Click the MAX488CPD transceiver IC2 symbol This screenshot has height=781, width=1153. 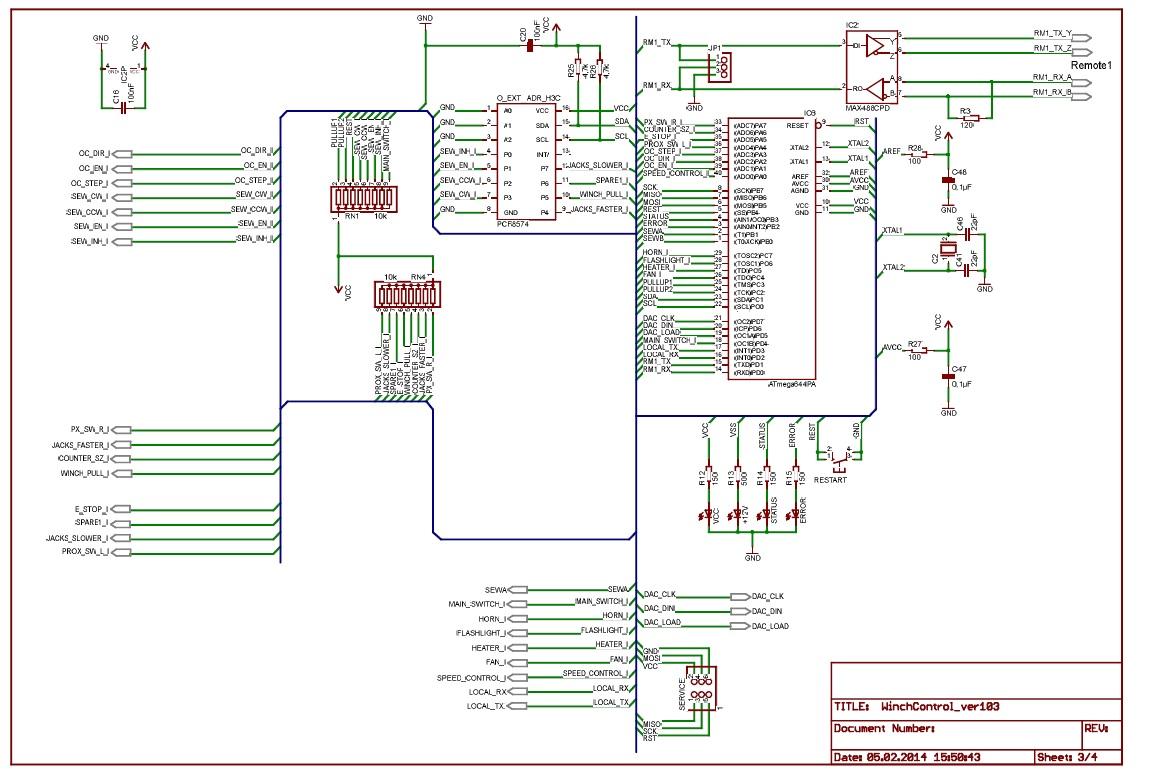pyautogui.click(x=871, y=68)
